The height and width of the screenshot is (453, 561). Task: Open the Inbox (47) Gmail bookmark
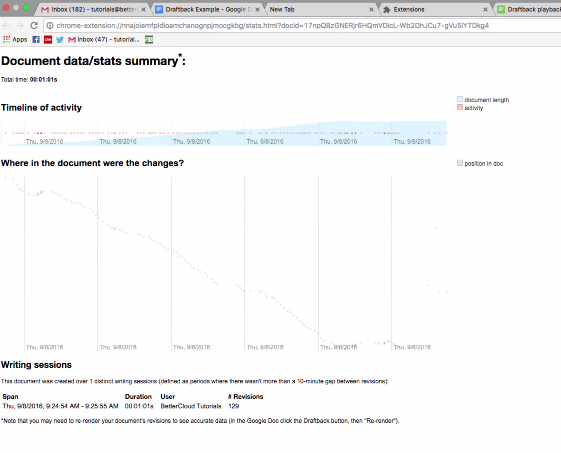point(104,39)
